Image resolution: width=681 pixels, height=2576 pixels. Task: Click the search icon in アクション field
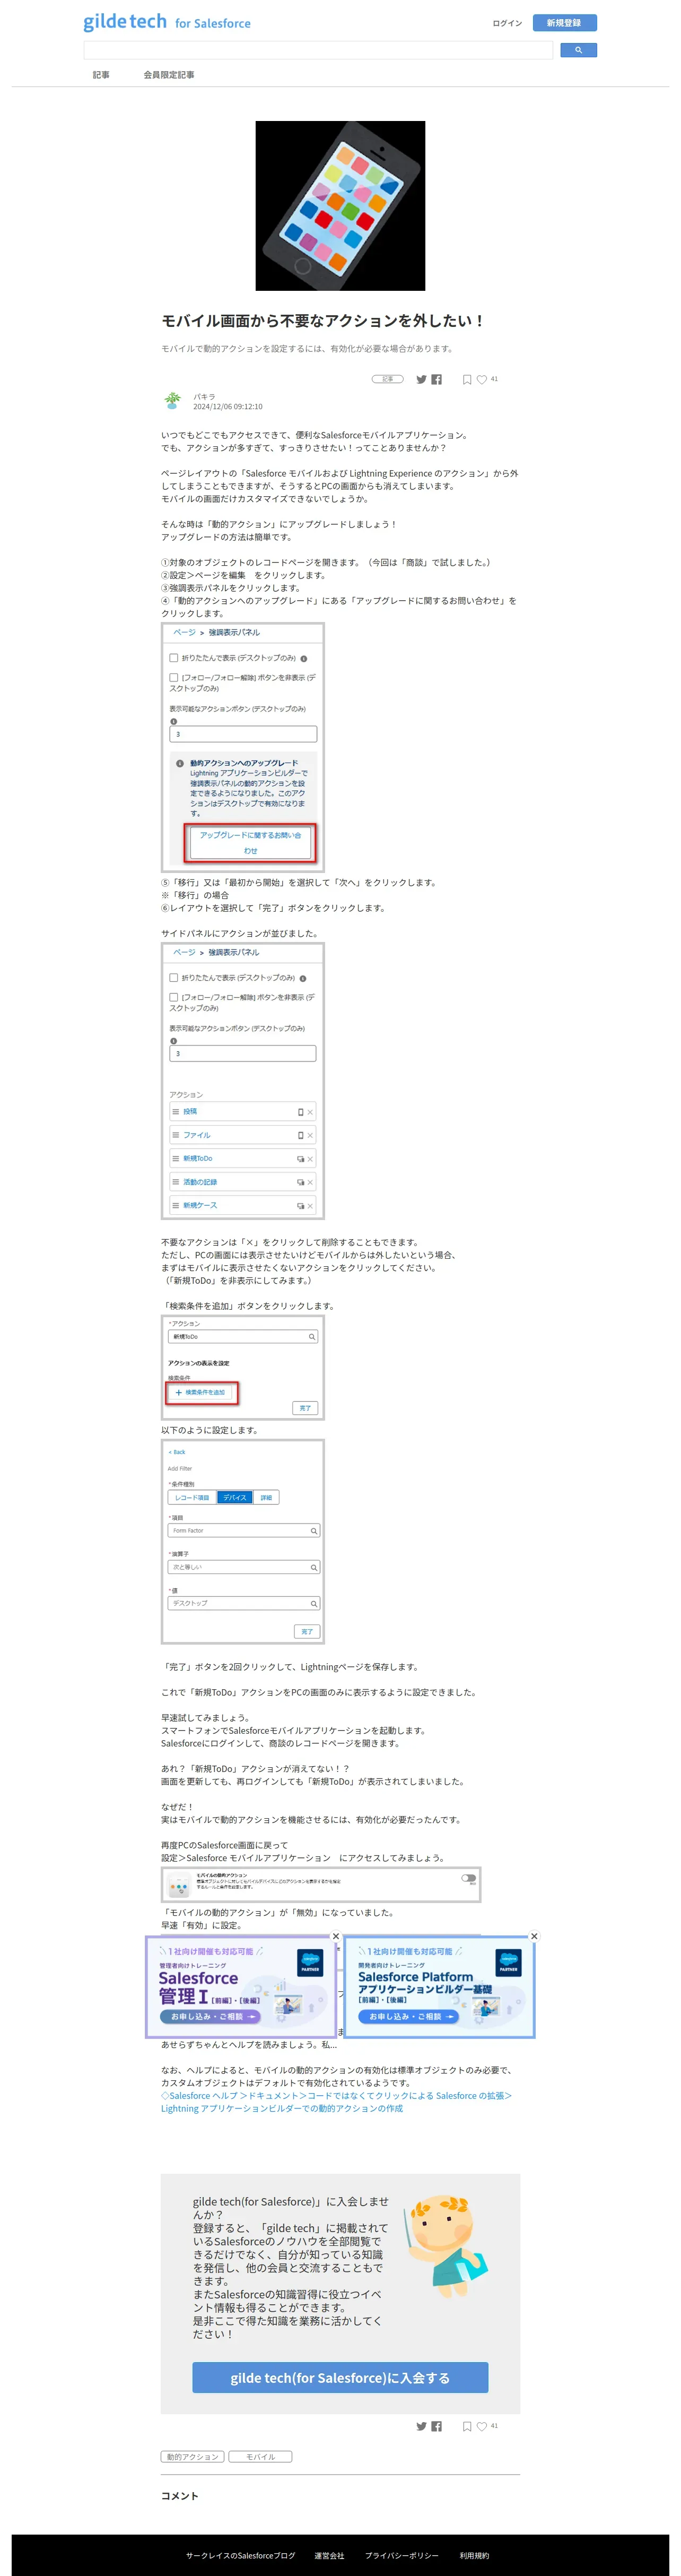coord(311,1337)
